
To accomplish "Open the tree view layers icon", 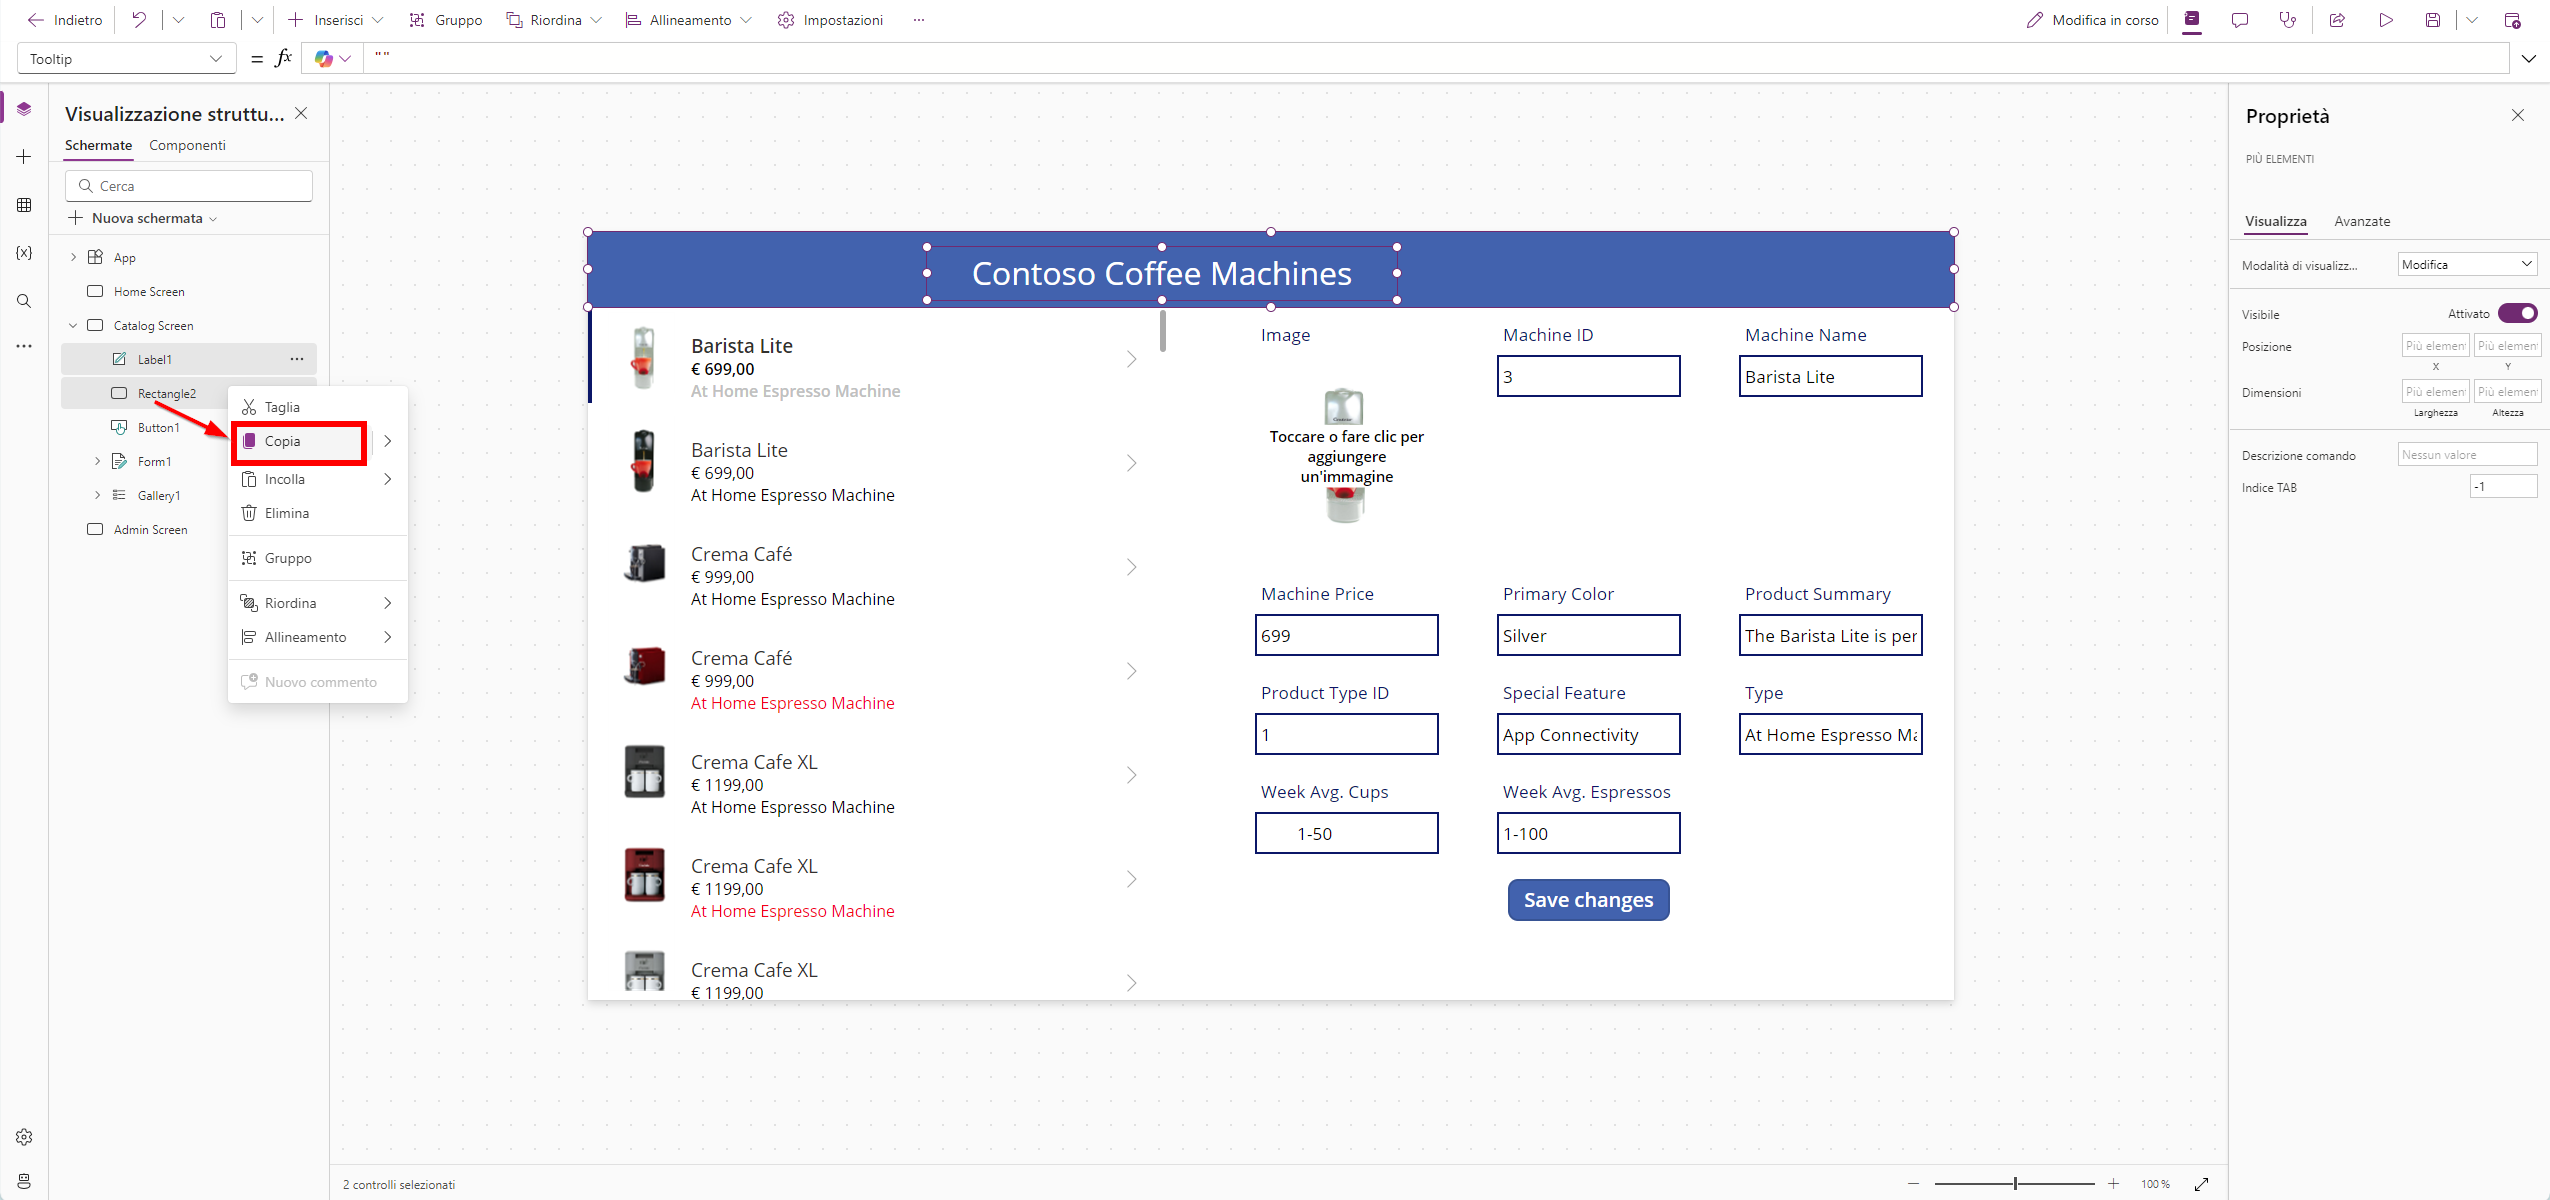I will pos(24,109).
